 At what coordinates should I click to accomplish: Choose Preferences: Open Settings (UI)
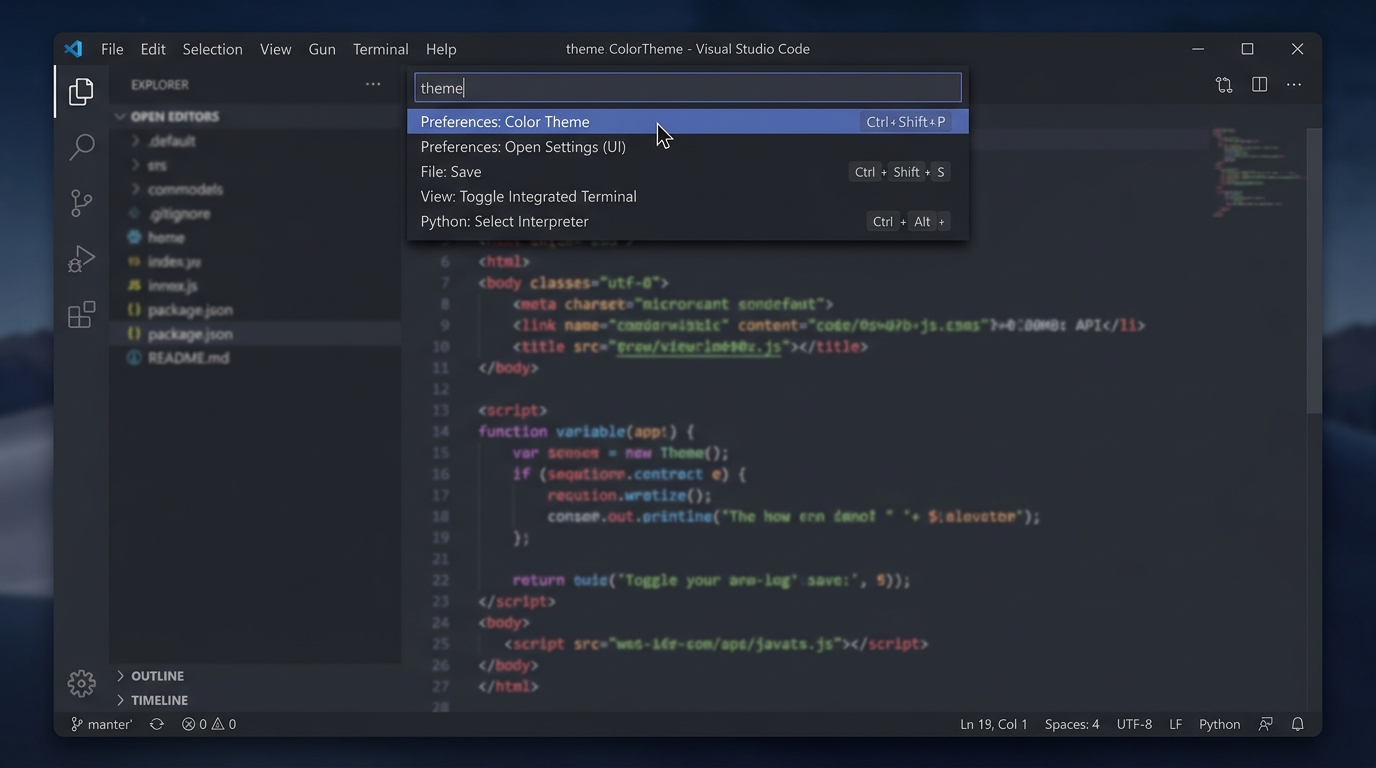click(x=688, y=147)
